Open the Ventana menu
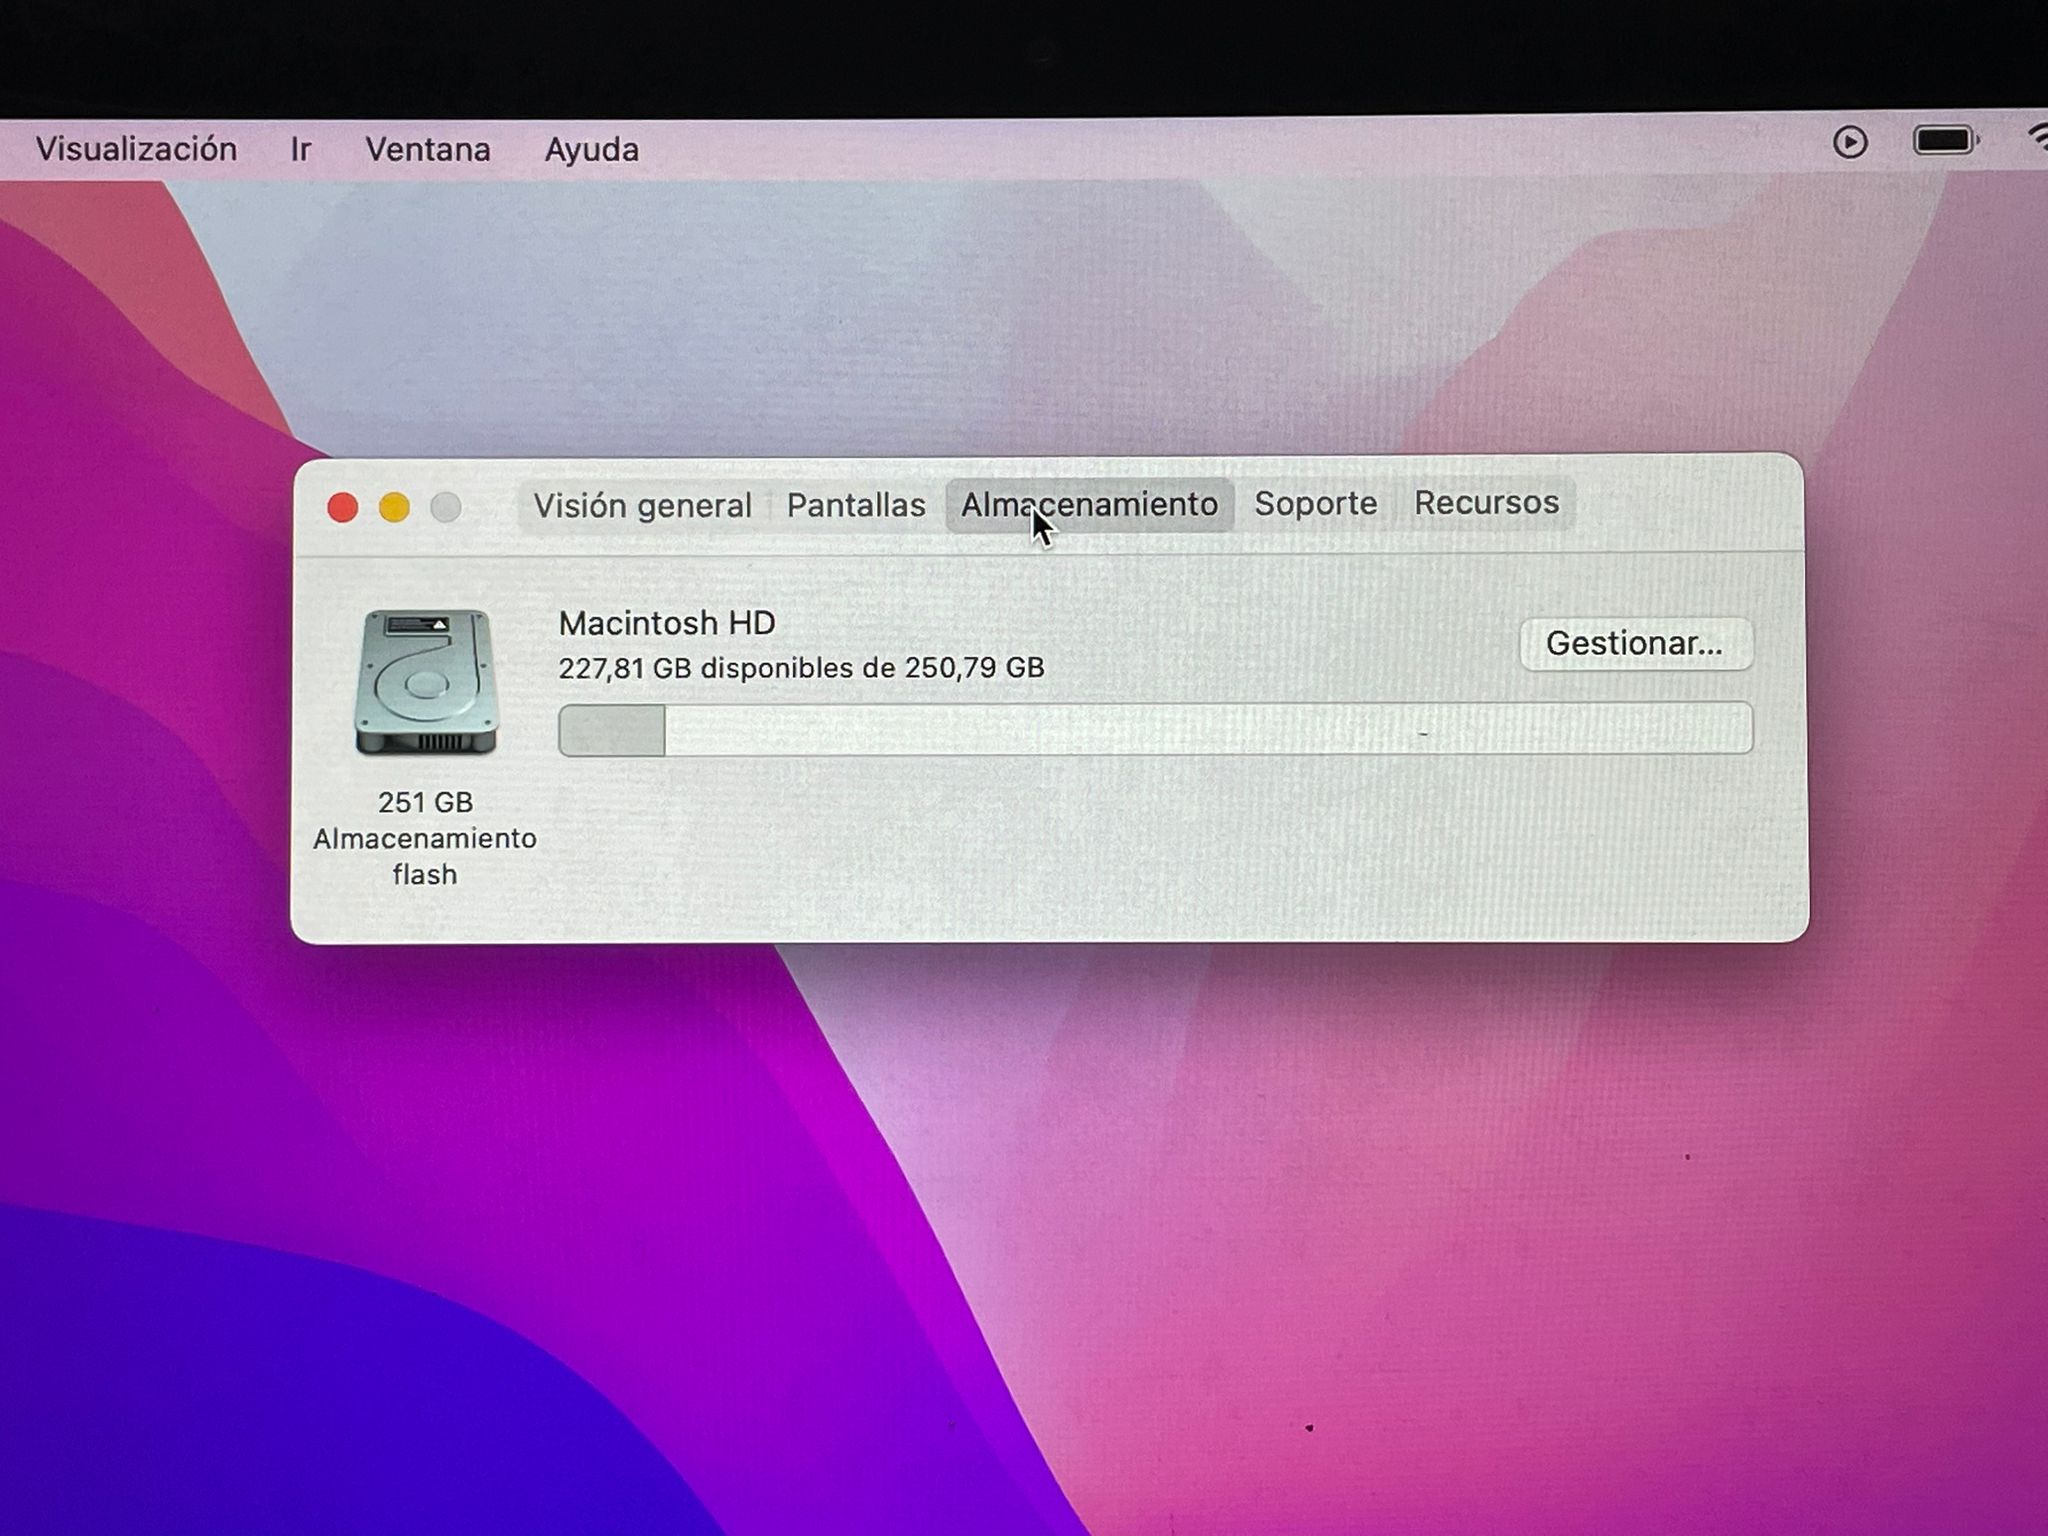Screen dimensions: 2048x1536 427,150
